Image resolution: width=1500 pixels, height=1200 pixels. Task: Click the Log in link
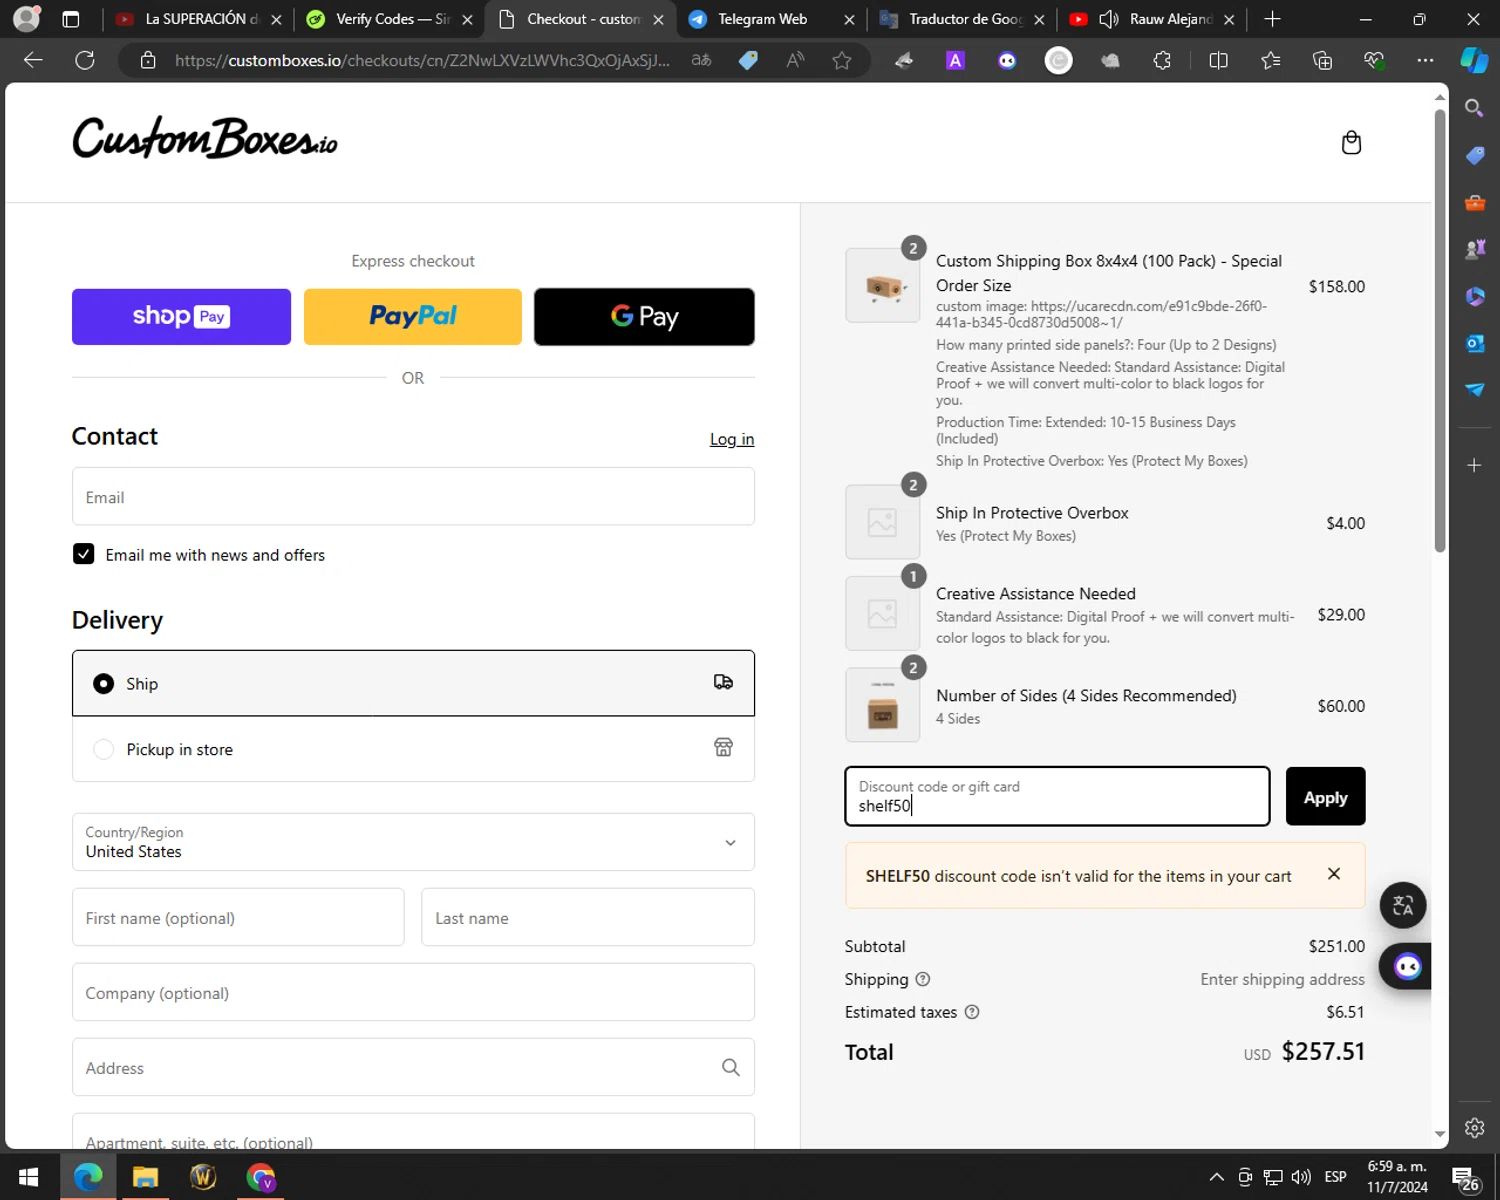(x=732, y=439)
